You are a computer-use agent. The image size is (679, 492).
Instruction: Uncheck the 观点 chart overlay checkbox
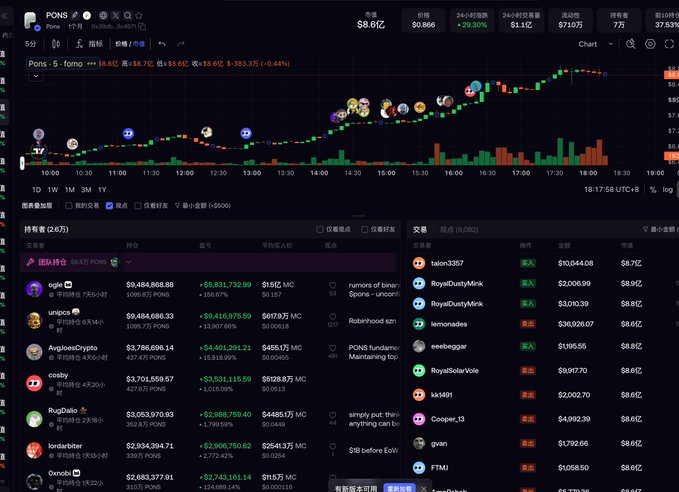[109, 206]
